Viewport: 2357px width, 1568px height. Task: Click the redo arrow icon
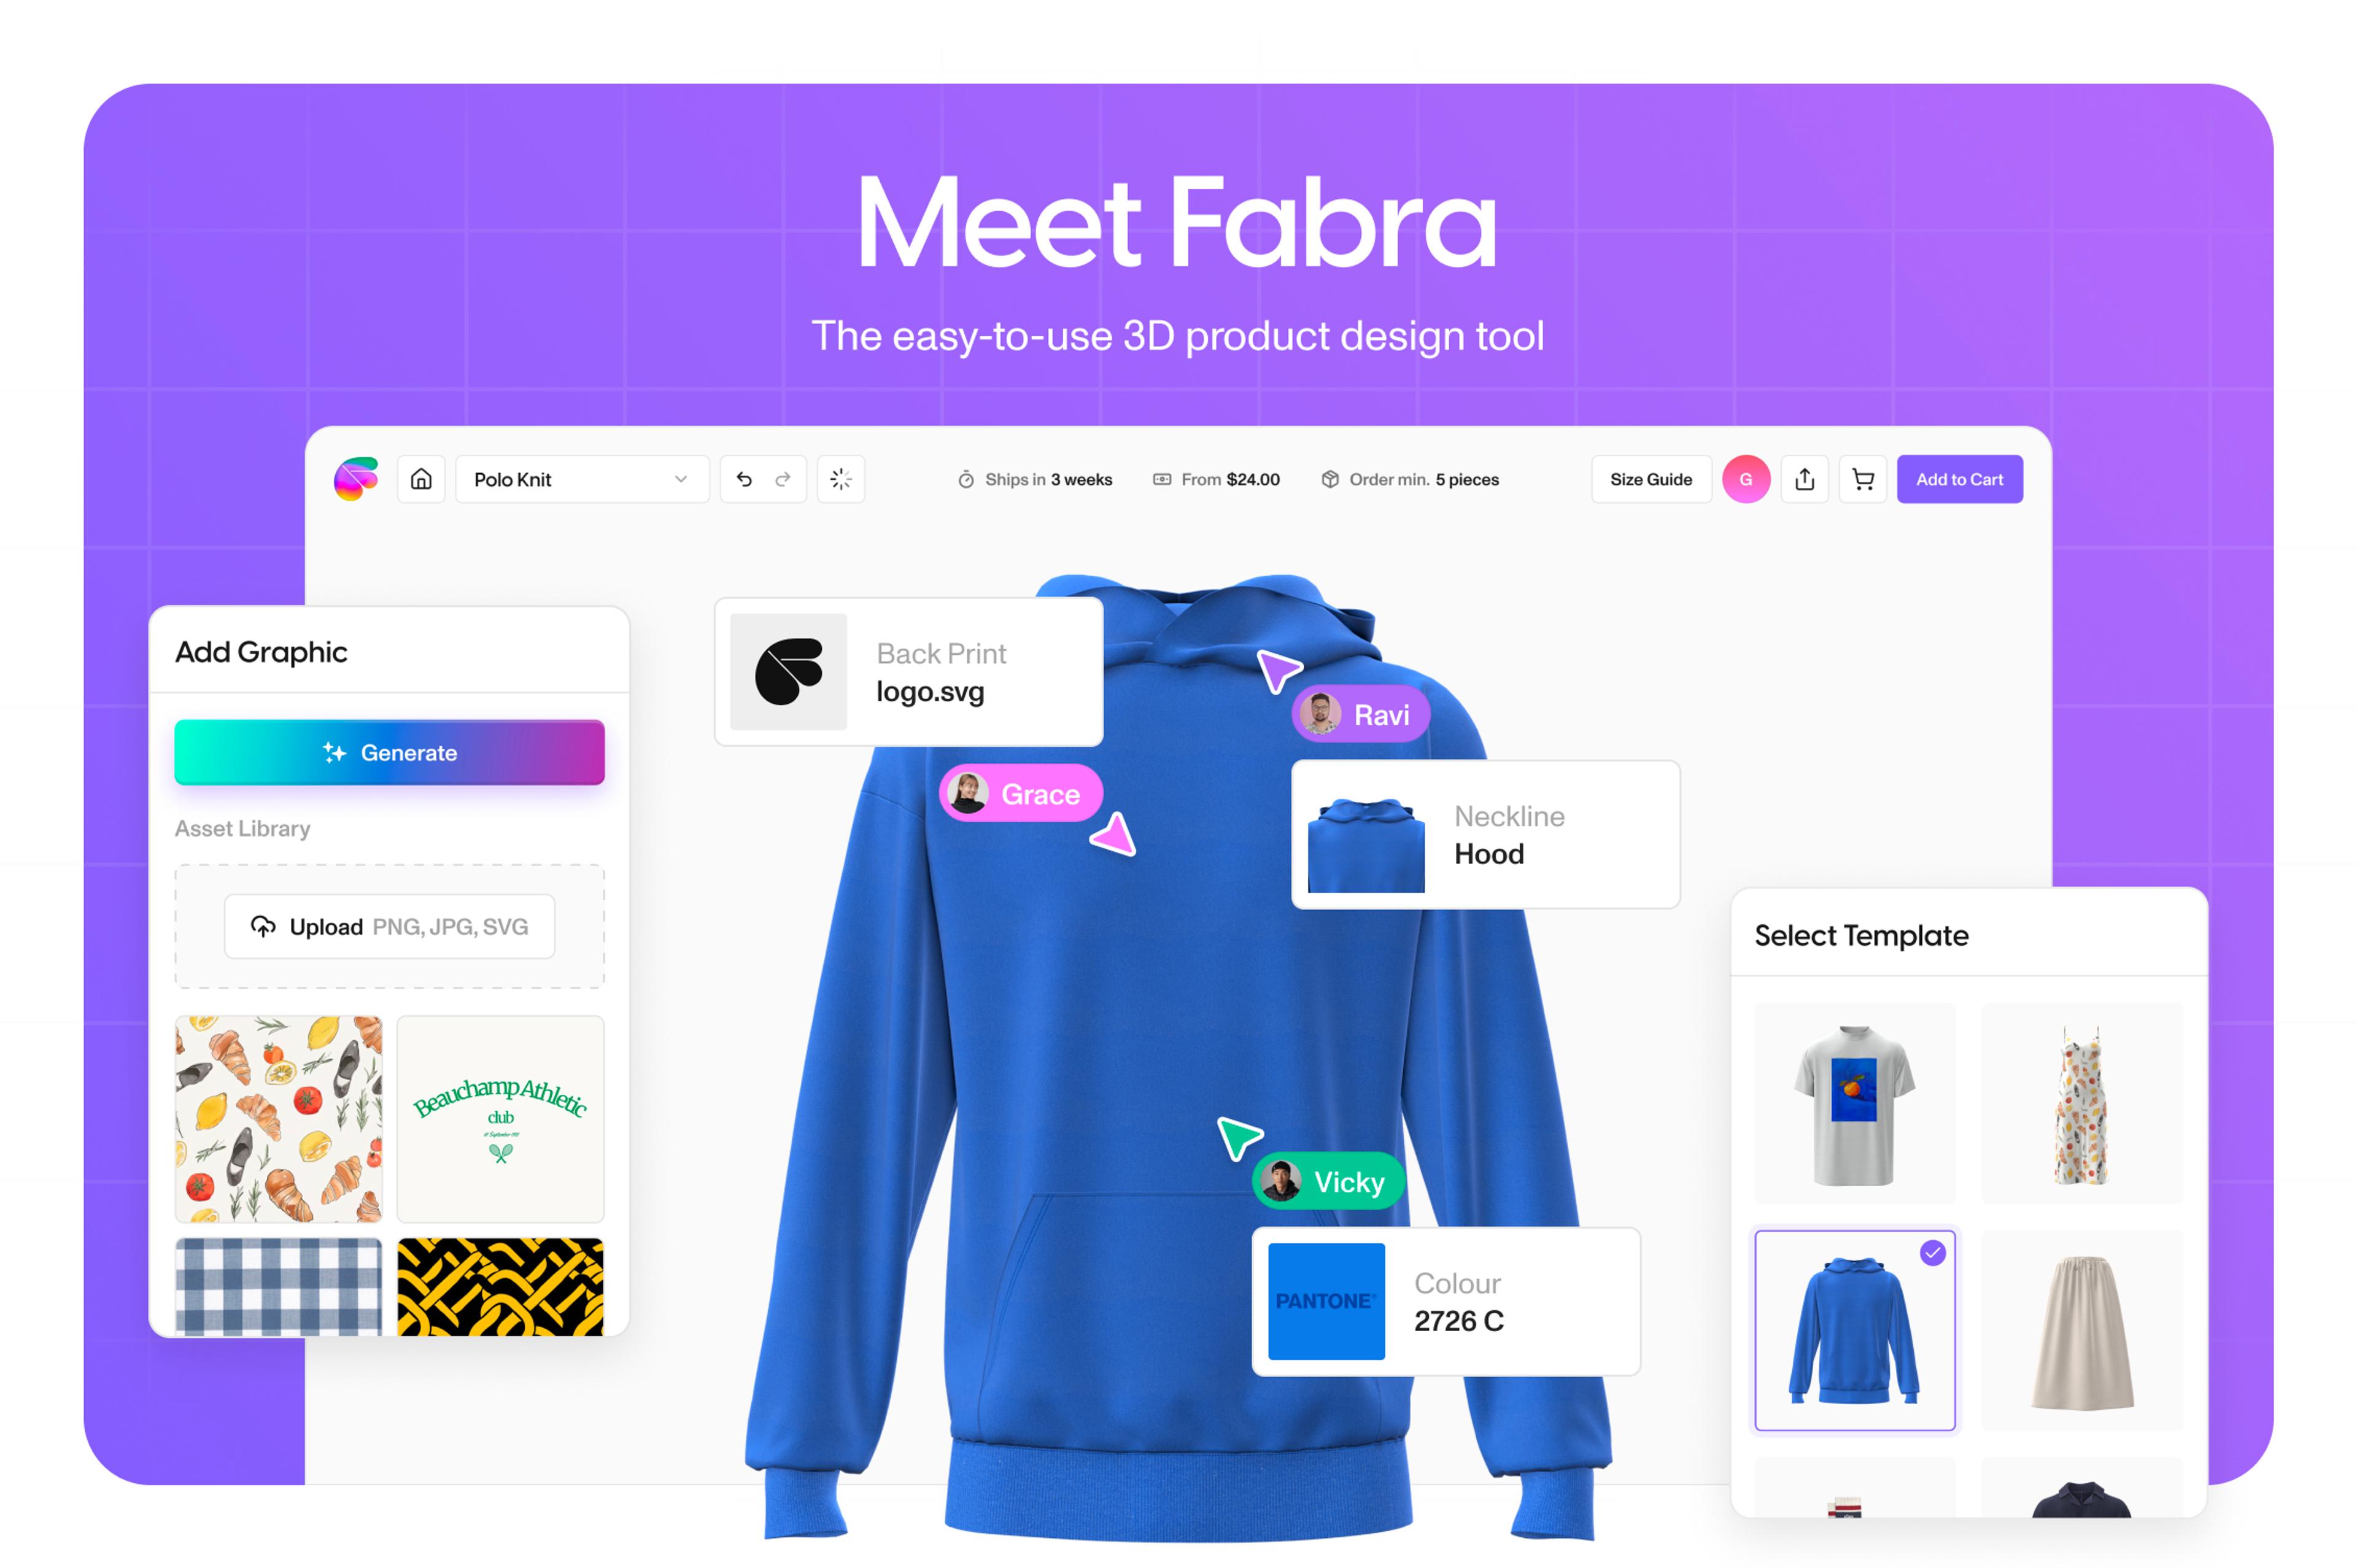tap(782, 477)
